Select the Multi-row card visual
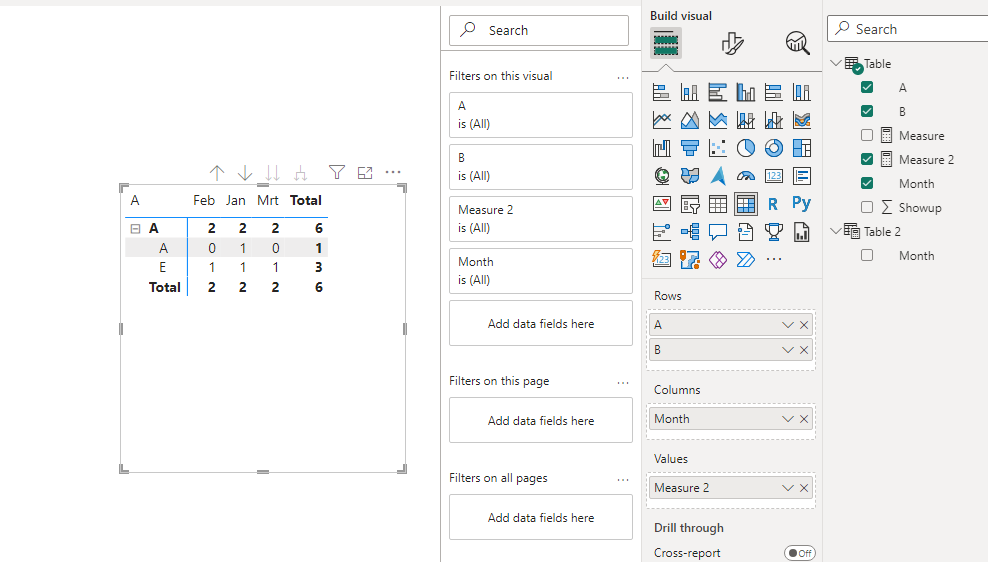Viewport: 988px width, 562px height. pos(802,176)
